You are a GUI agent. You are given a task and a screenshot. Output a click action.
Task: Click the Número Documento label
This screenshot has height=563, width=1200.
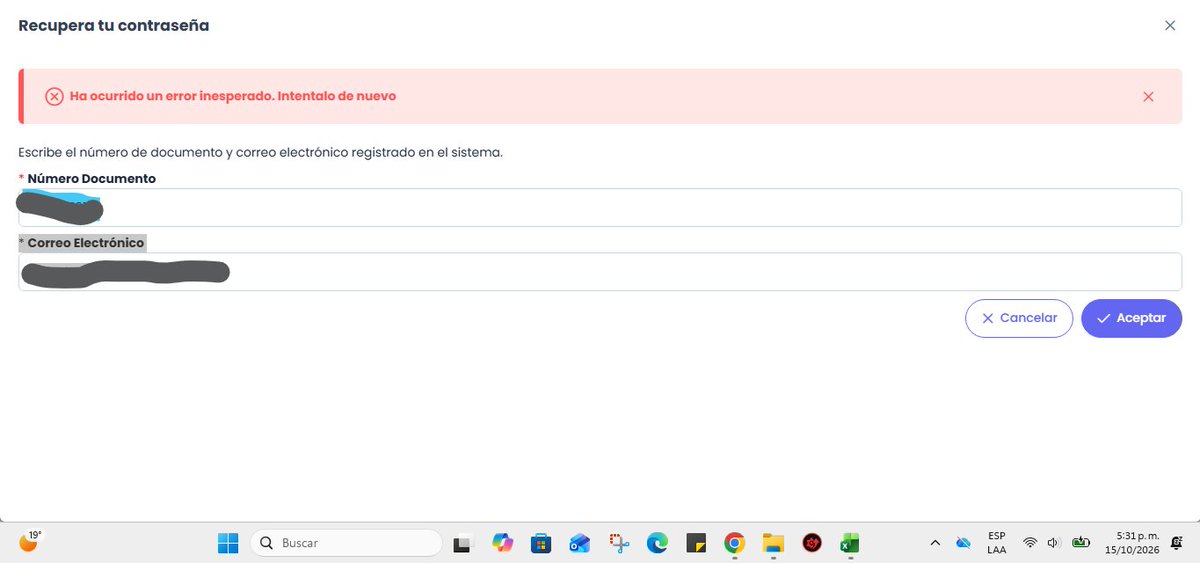pyautogui.click(x=91, y=179)
